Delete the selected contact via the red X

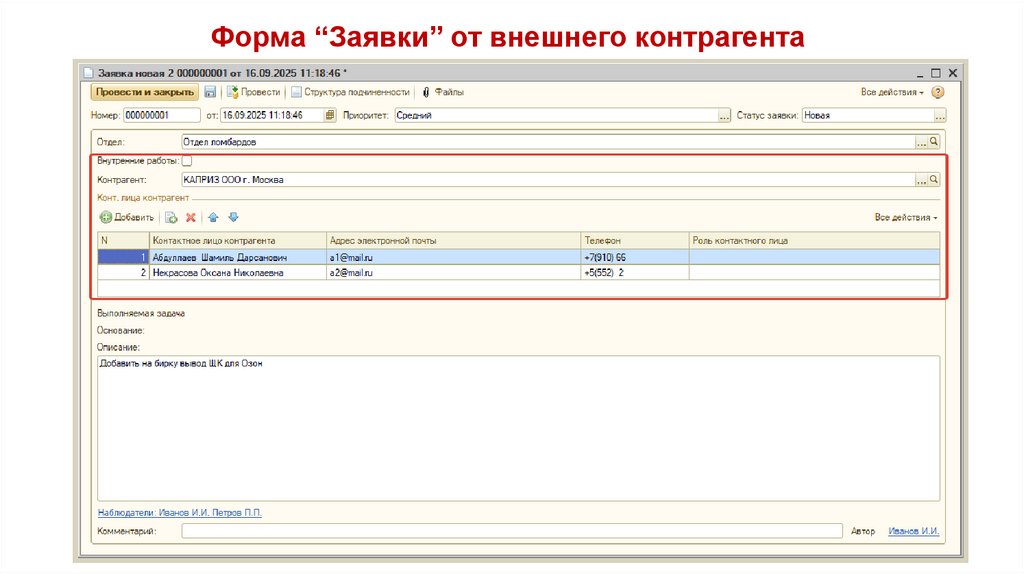(x=191, y=217)
